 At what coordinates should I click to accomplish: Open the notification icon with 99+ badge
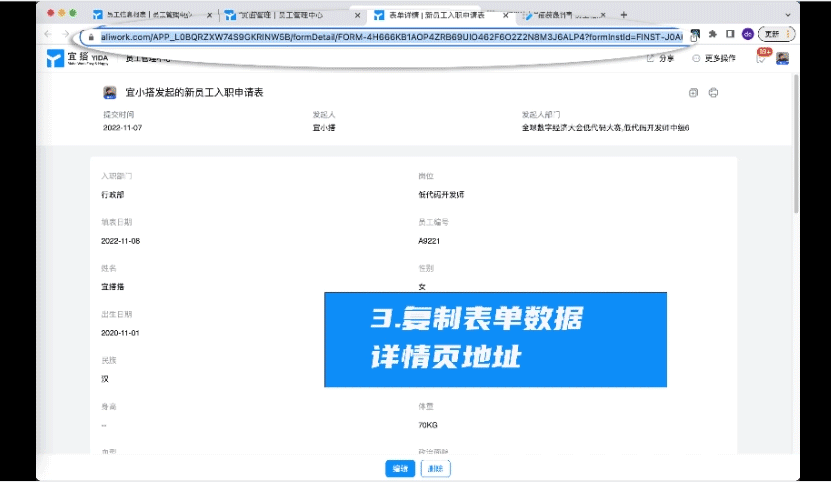[762, 57]
